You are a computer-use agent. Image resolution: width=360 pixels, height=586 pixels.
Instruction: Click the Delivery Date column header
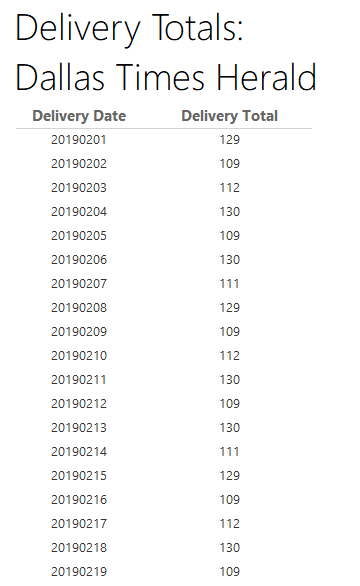[x=79, y=116]
